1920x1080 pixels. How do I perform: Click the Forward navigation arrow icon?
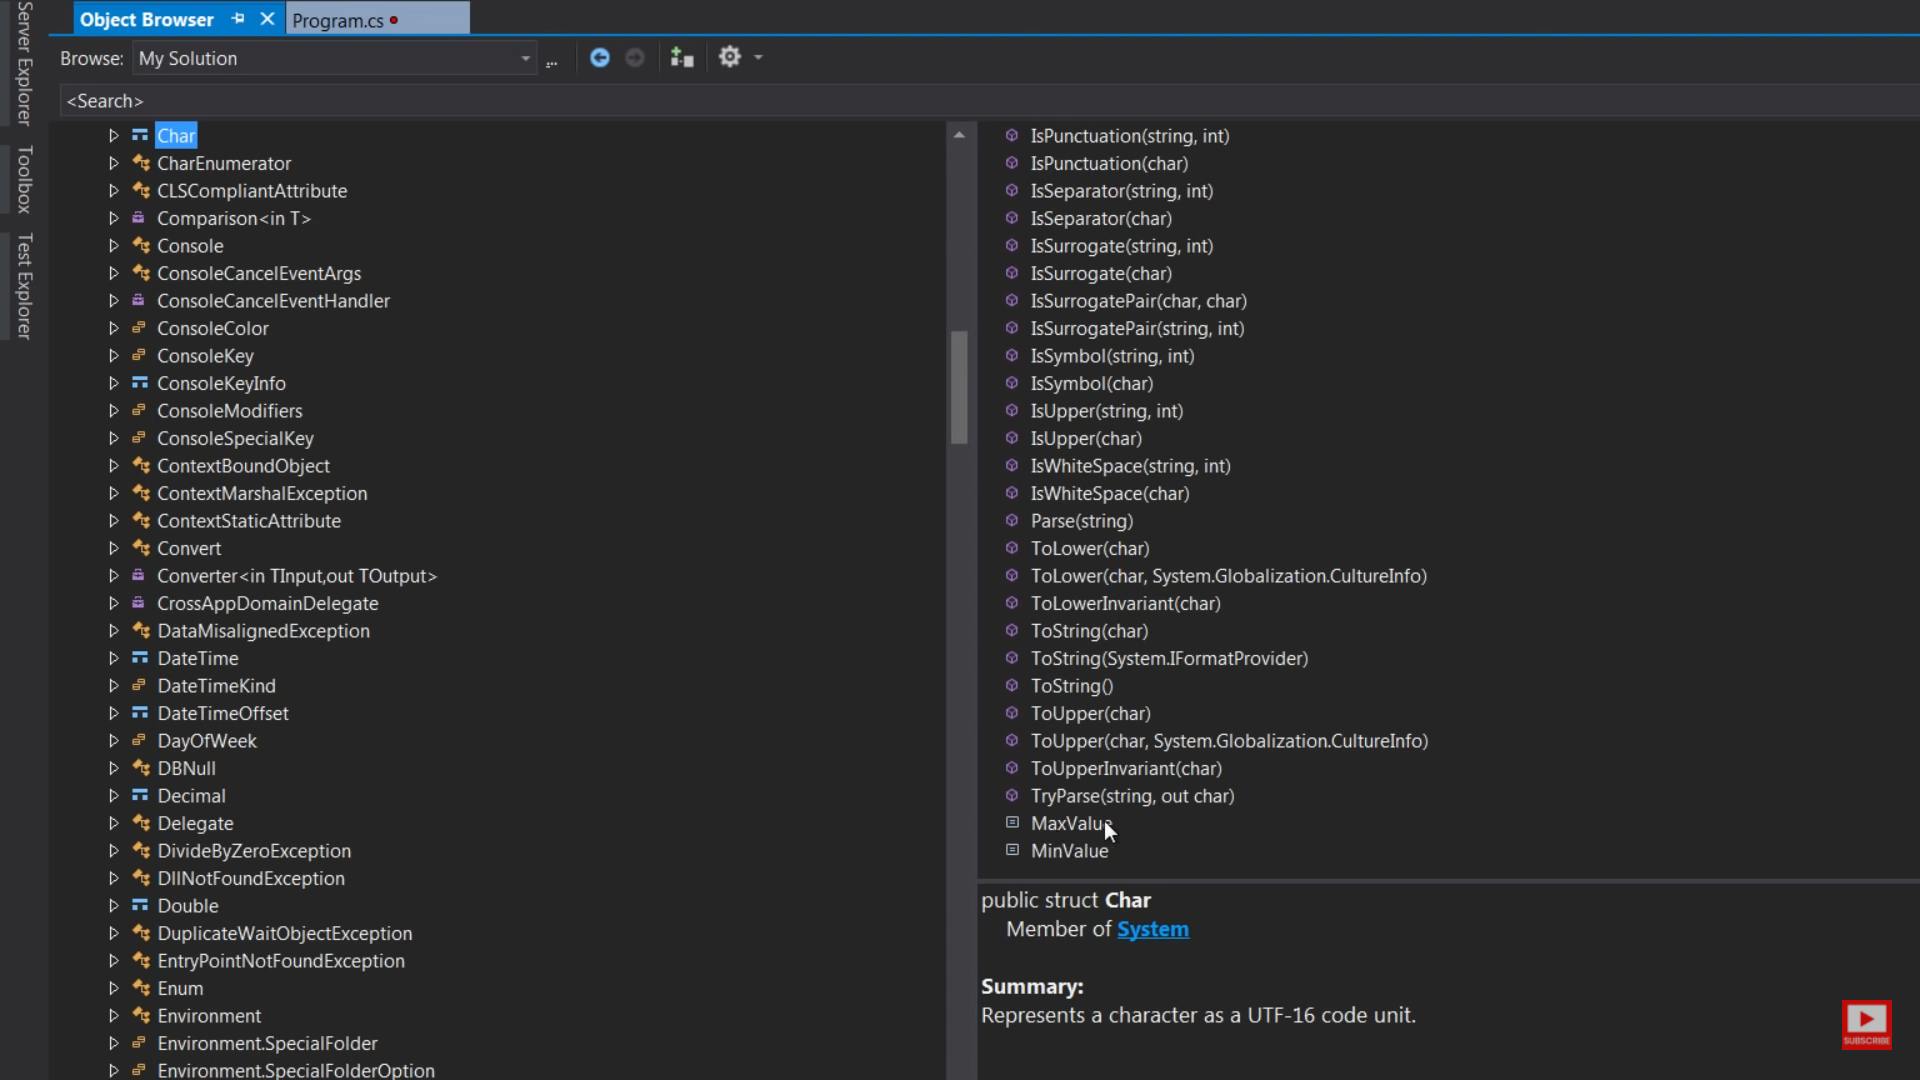pos(635,58)
